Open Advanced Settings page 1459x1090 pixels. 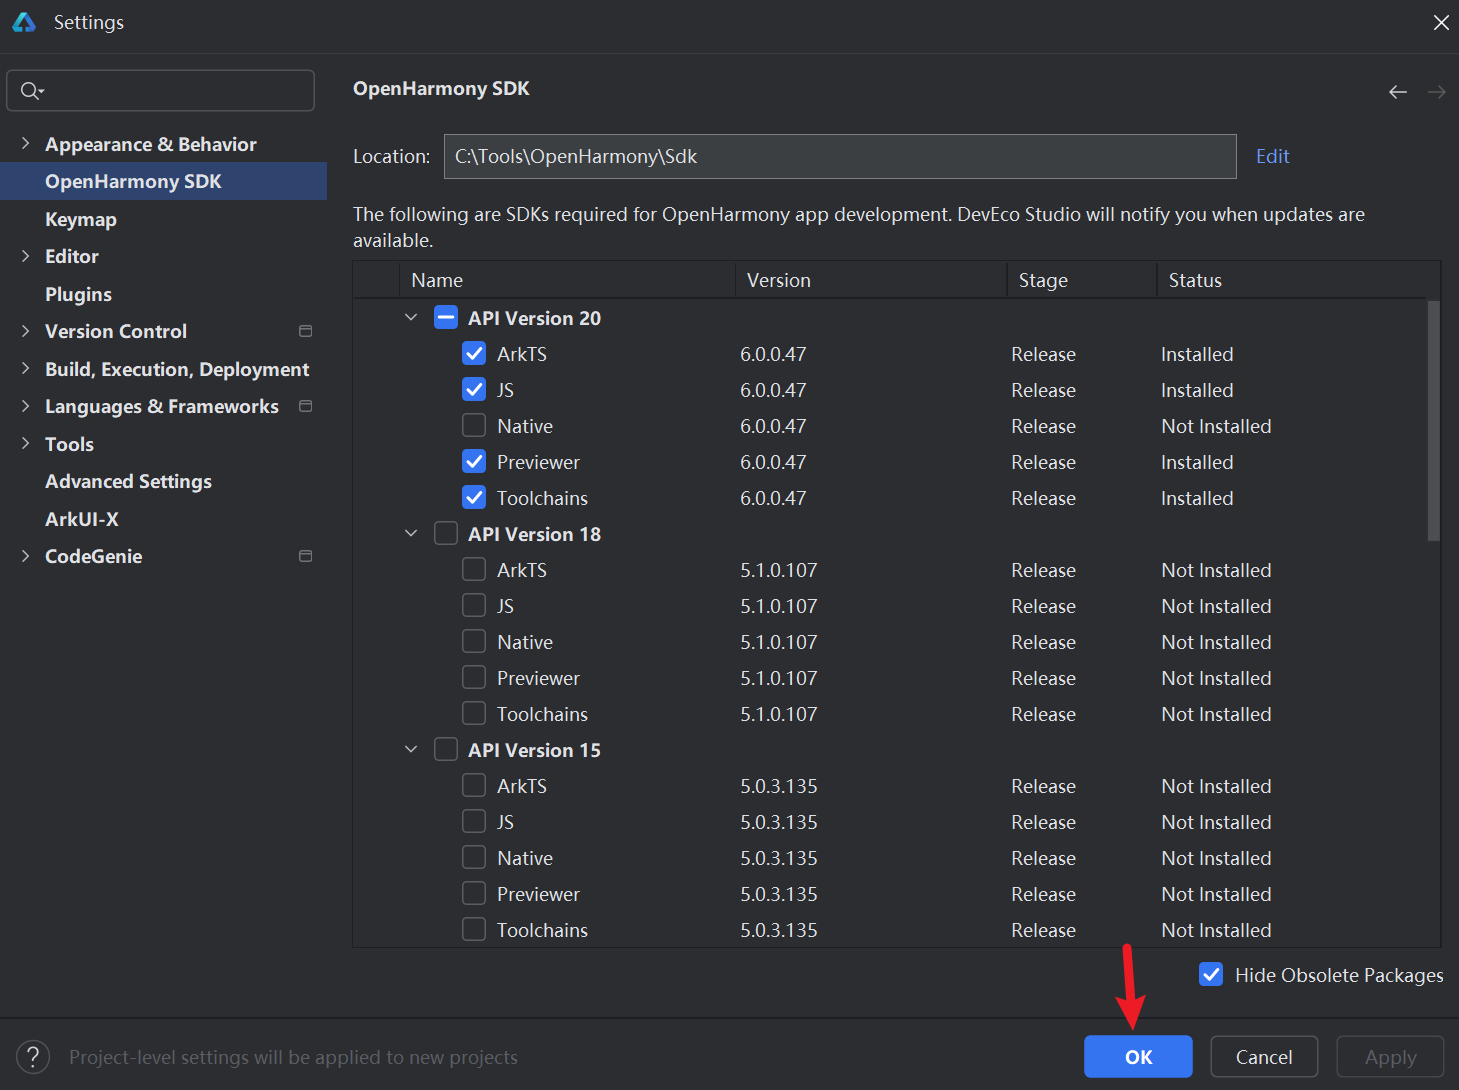coord(128,481)
